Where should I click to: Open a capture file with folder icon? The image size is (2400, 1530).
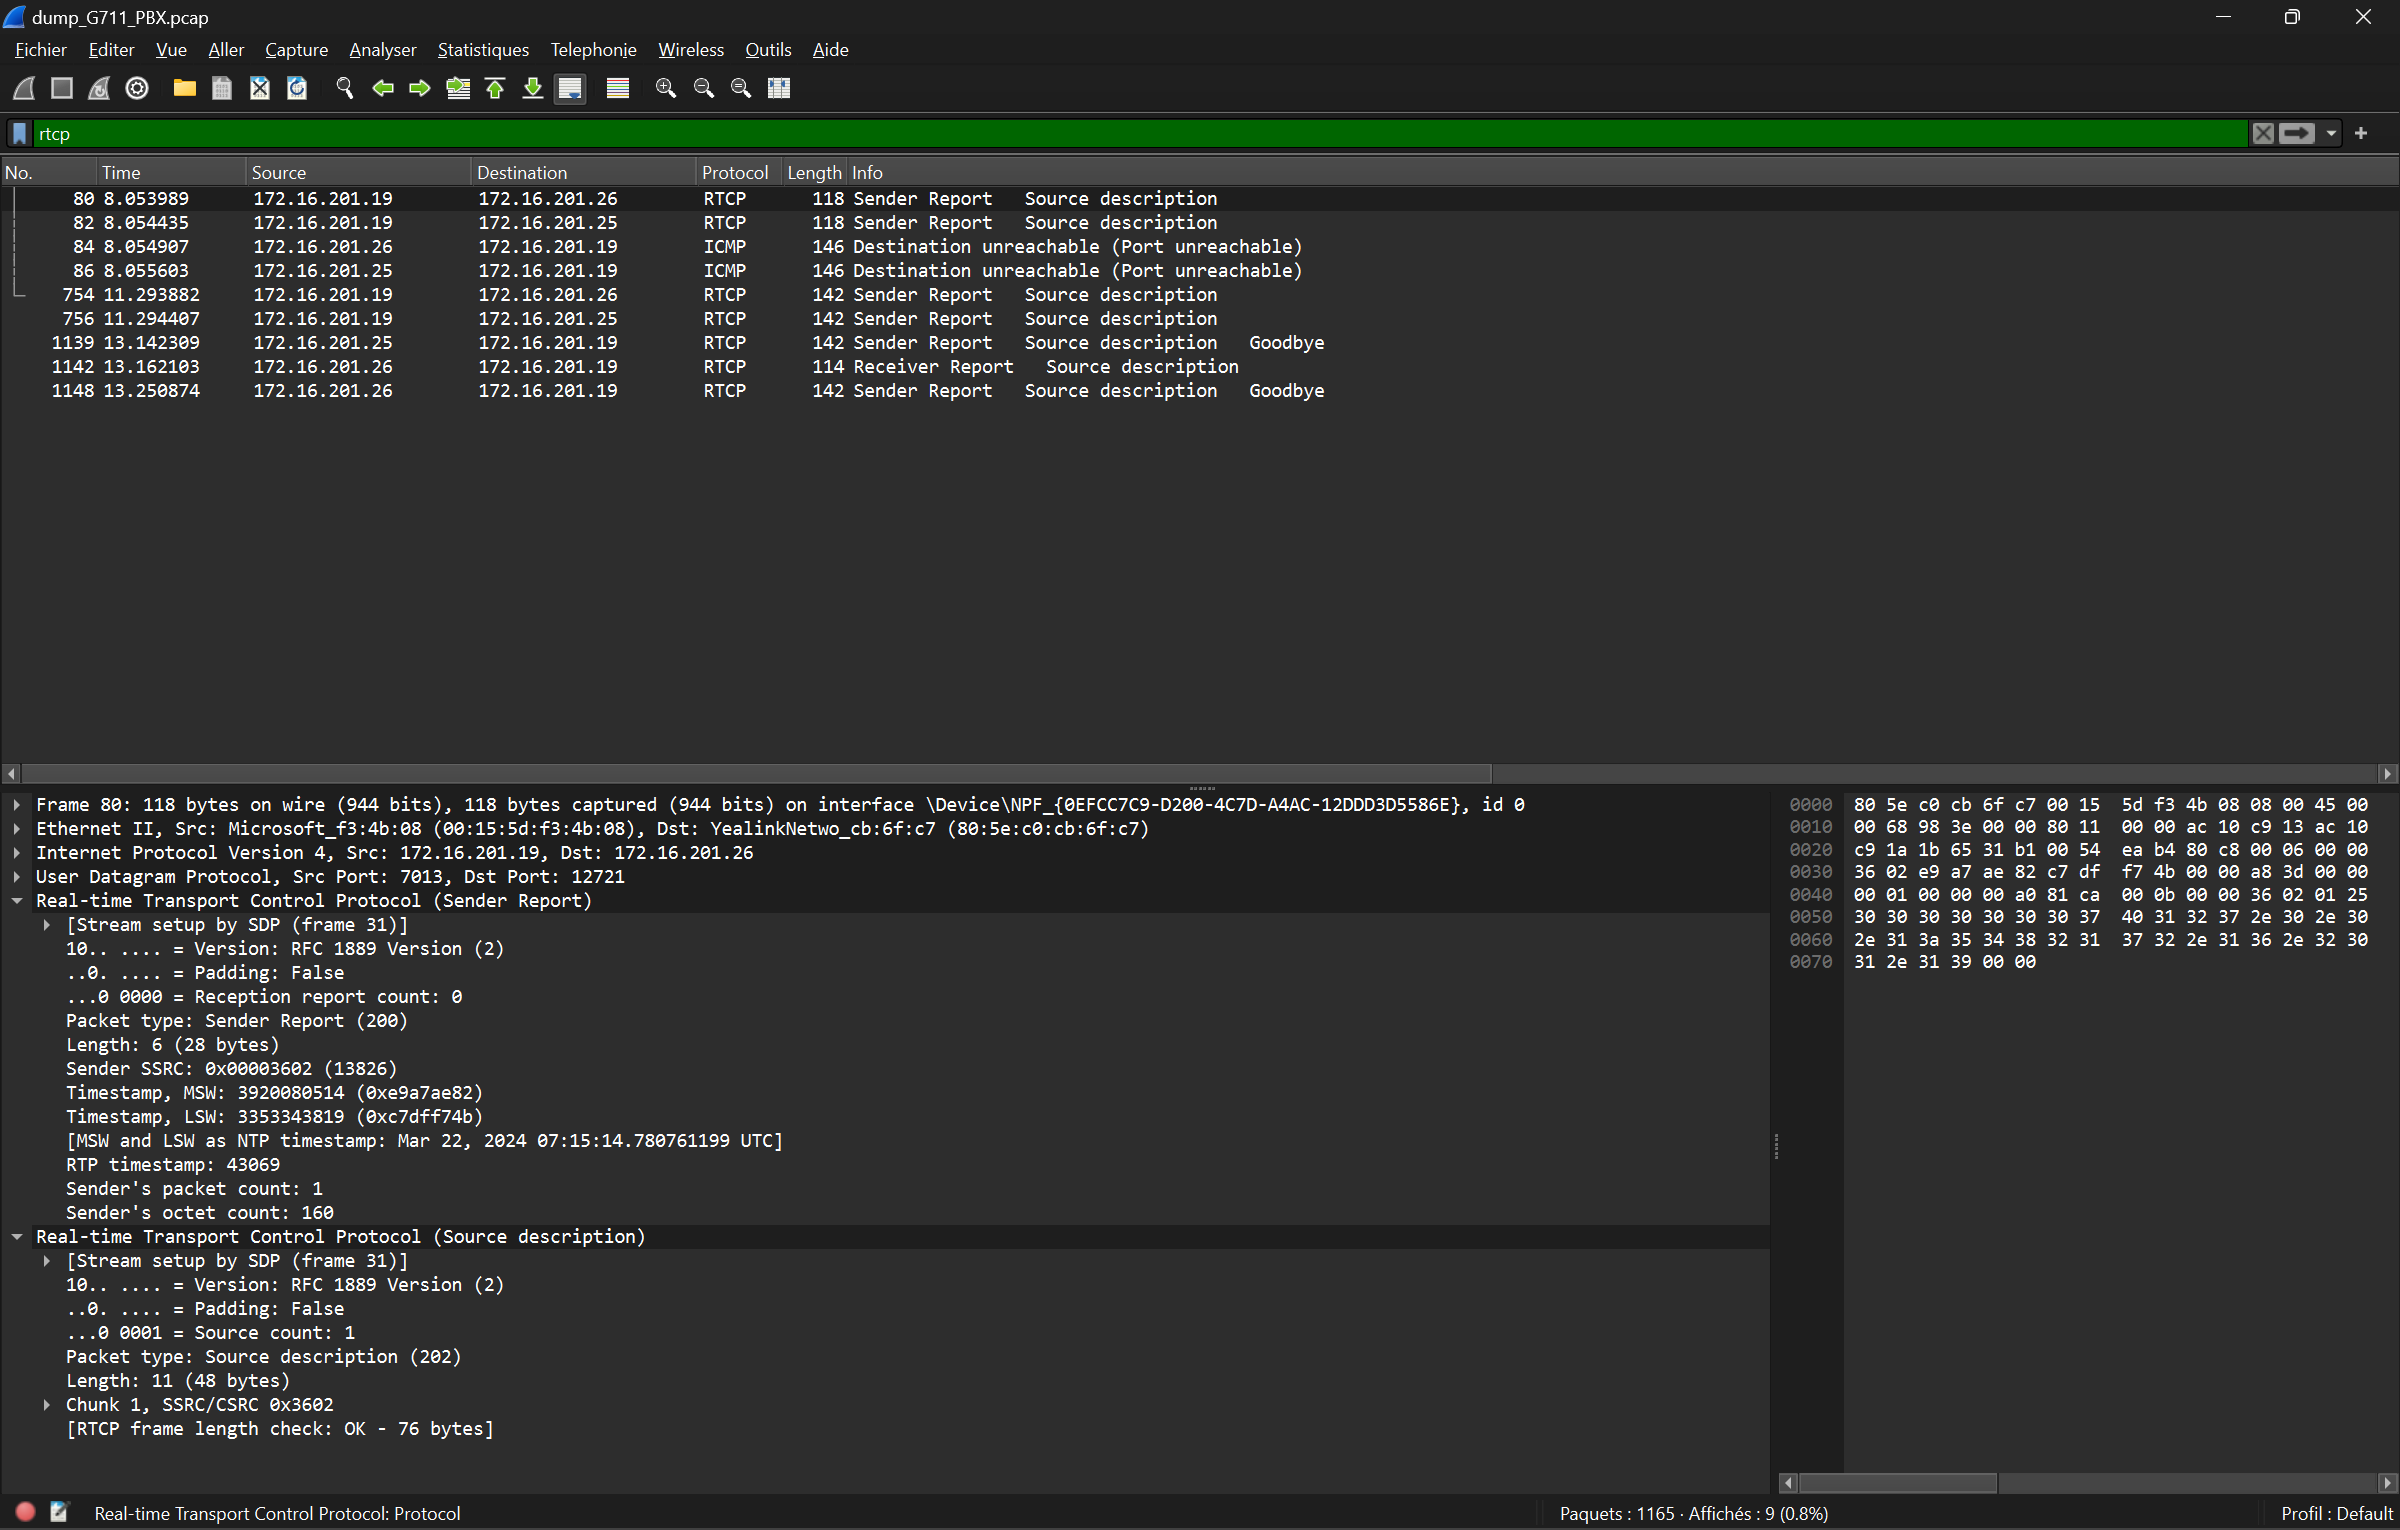[x=184, y=88]
